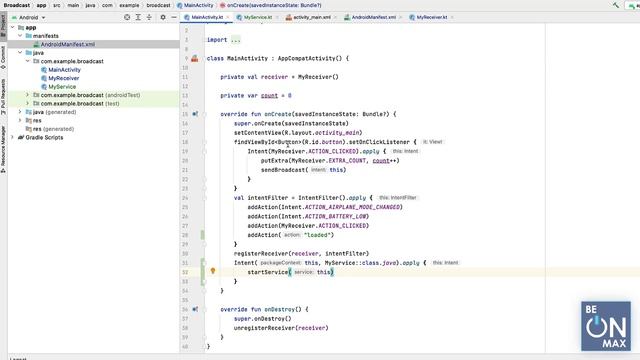Expand the java (generated) folder
This screenshot has height=360, width=640.
click(x=20, y=112)
